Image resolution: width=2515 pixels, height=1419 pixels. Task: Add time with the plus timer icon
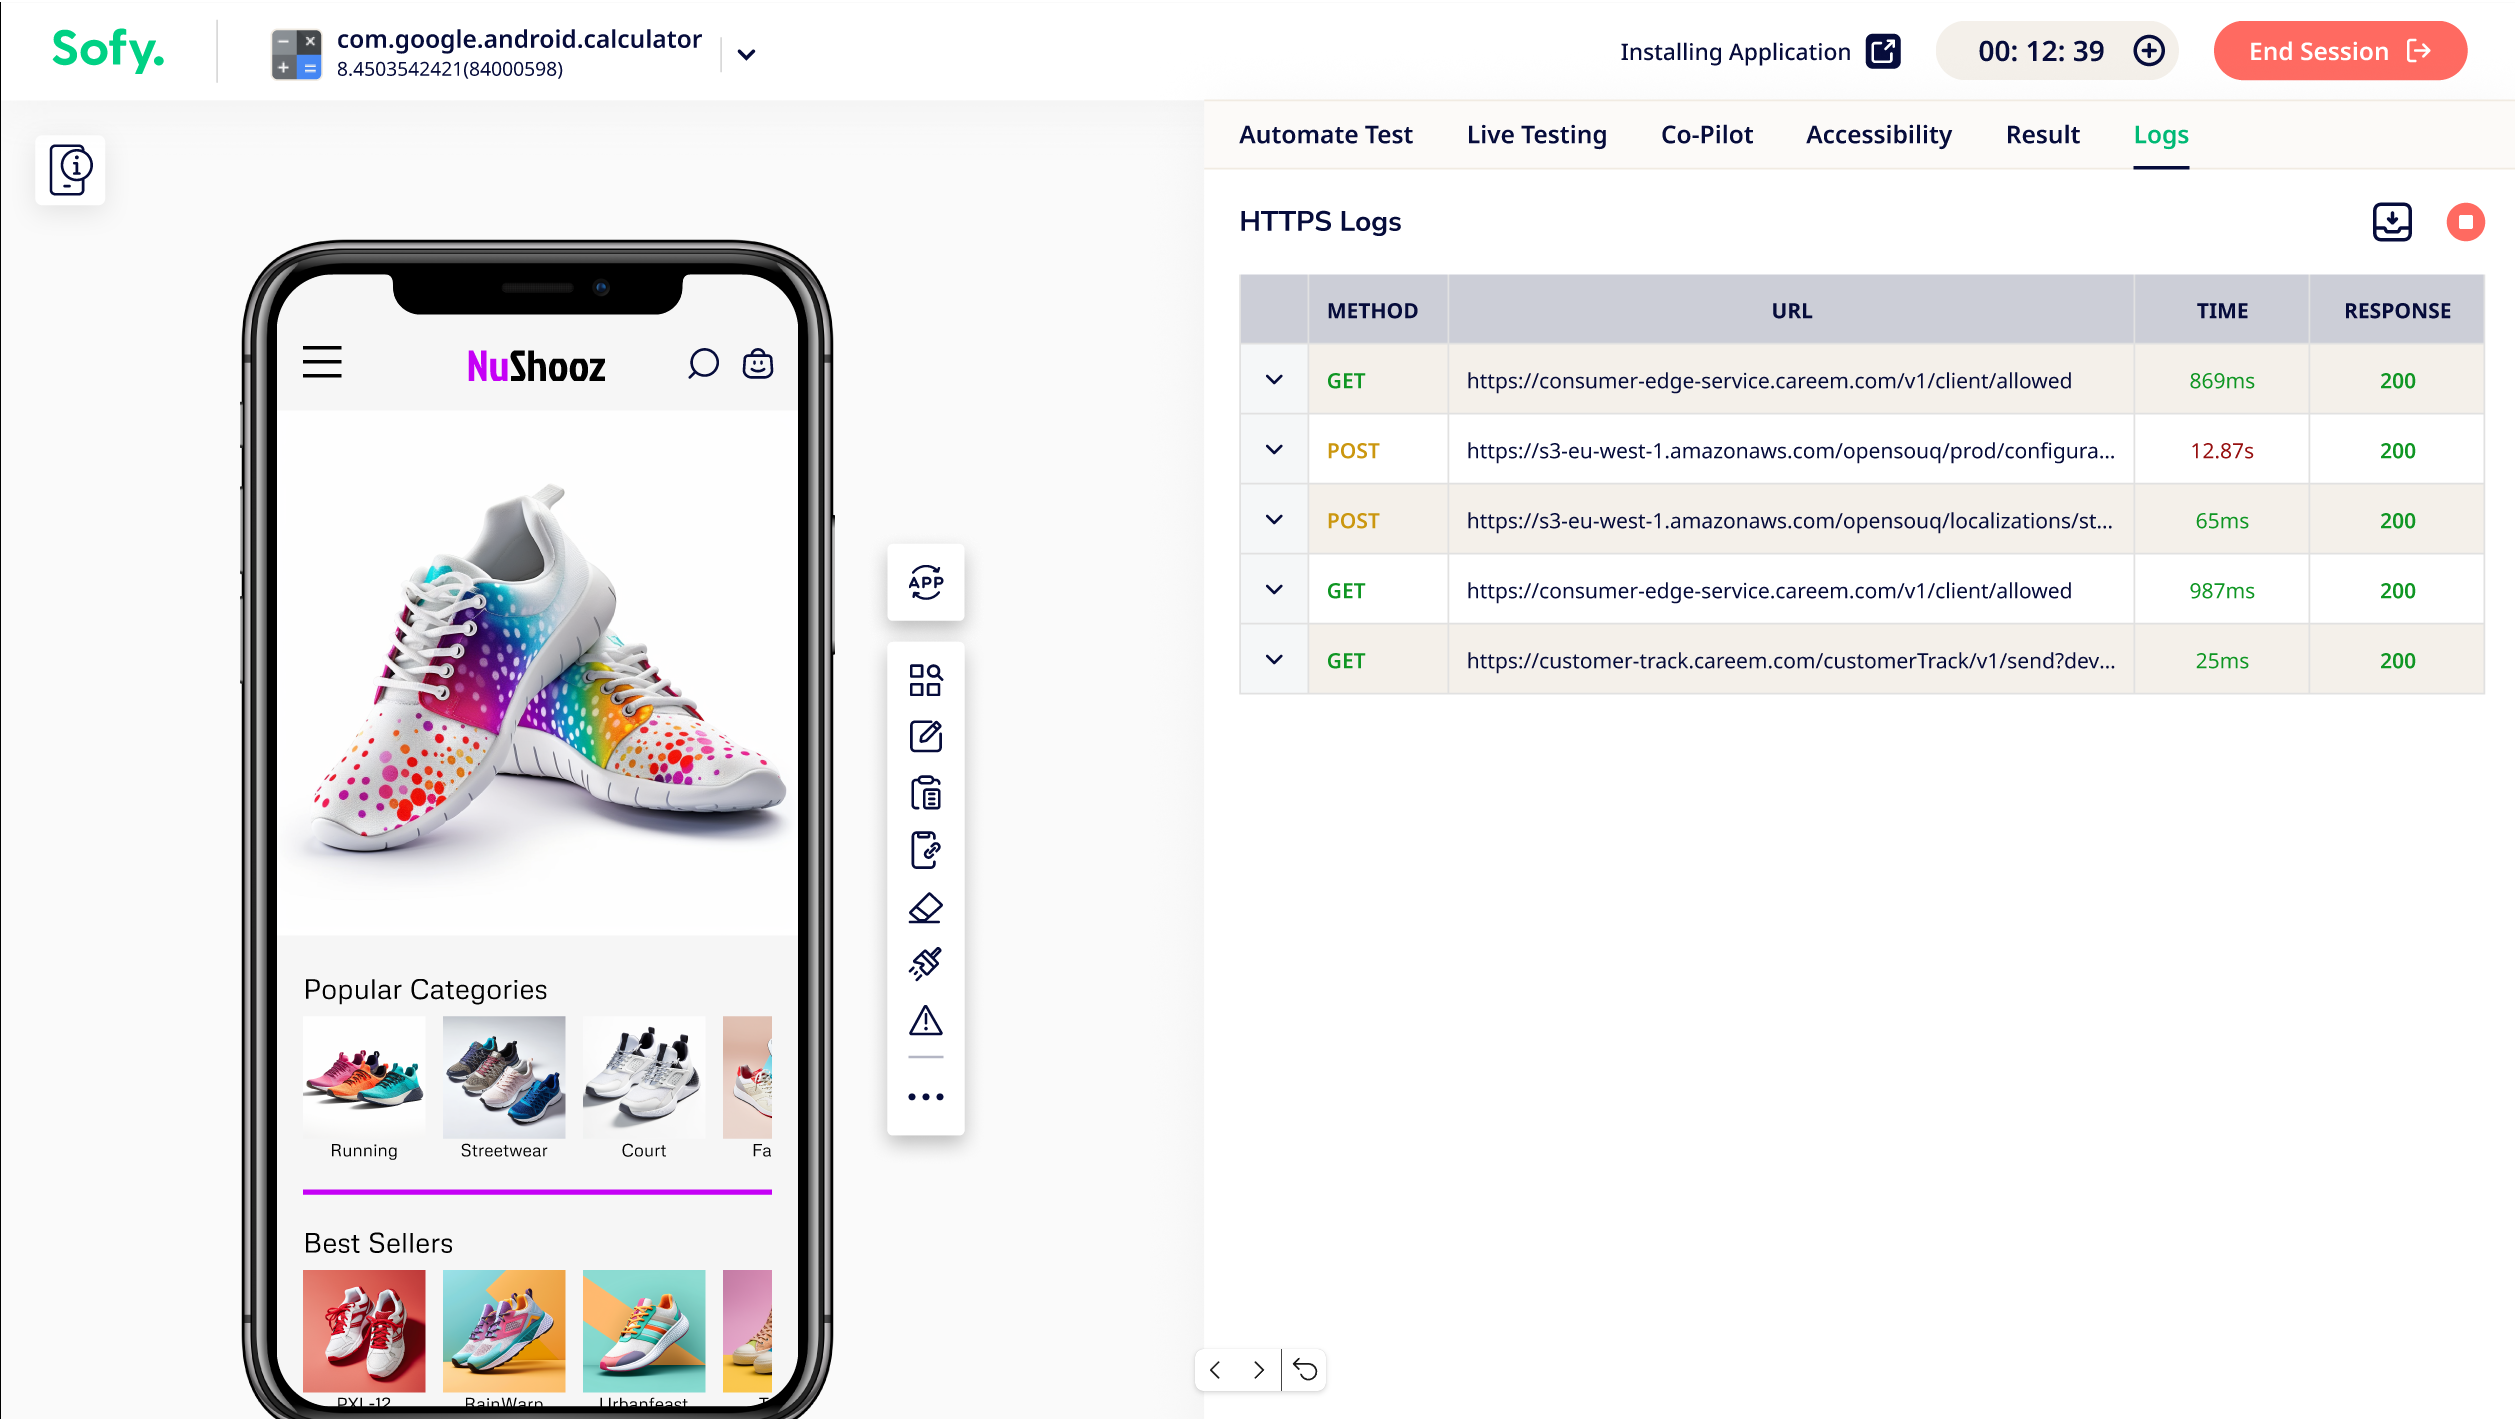2149,51
